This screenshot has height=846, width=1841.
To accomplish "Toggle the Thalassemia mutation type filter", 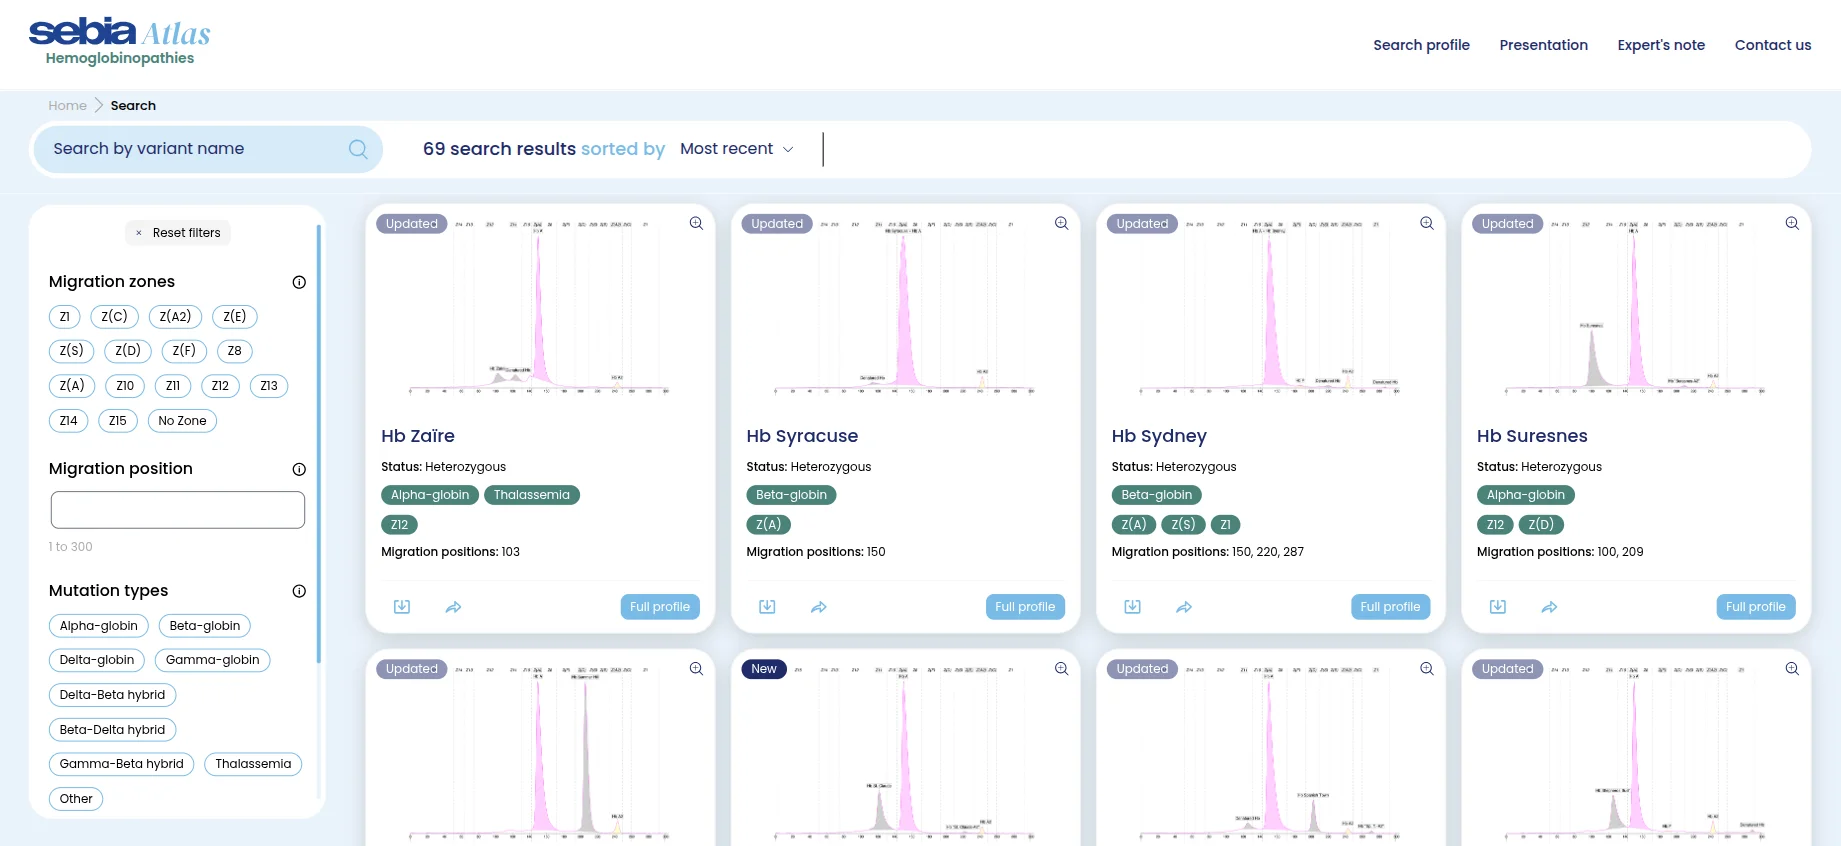I will [253, 764].
